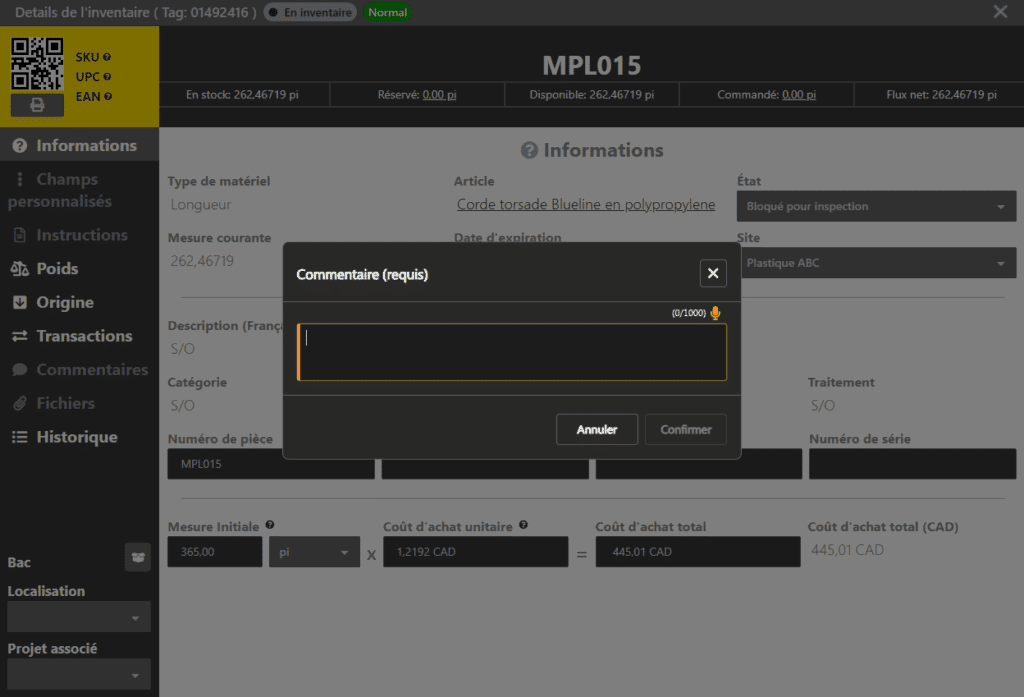Click the print button under QR code
Viewport: 1024px width, 697px height.
37,105
